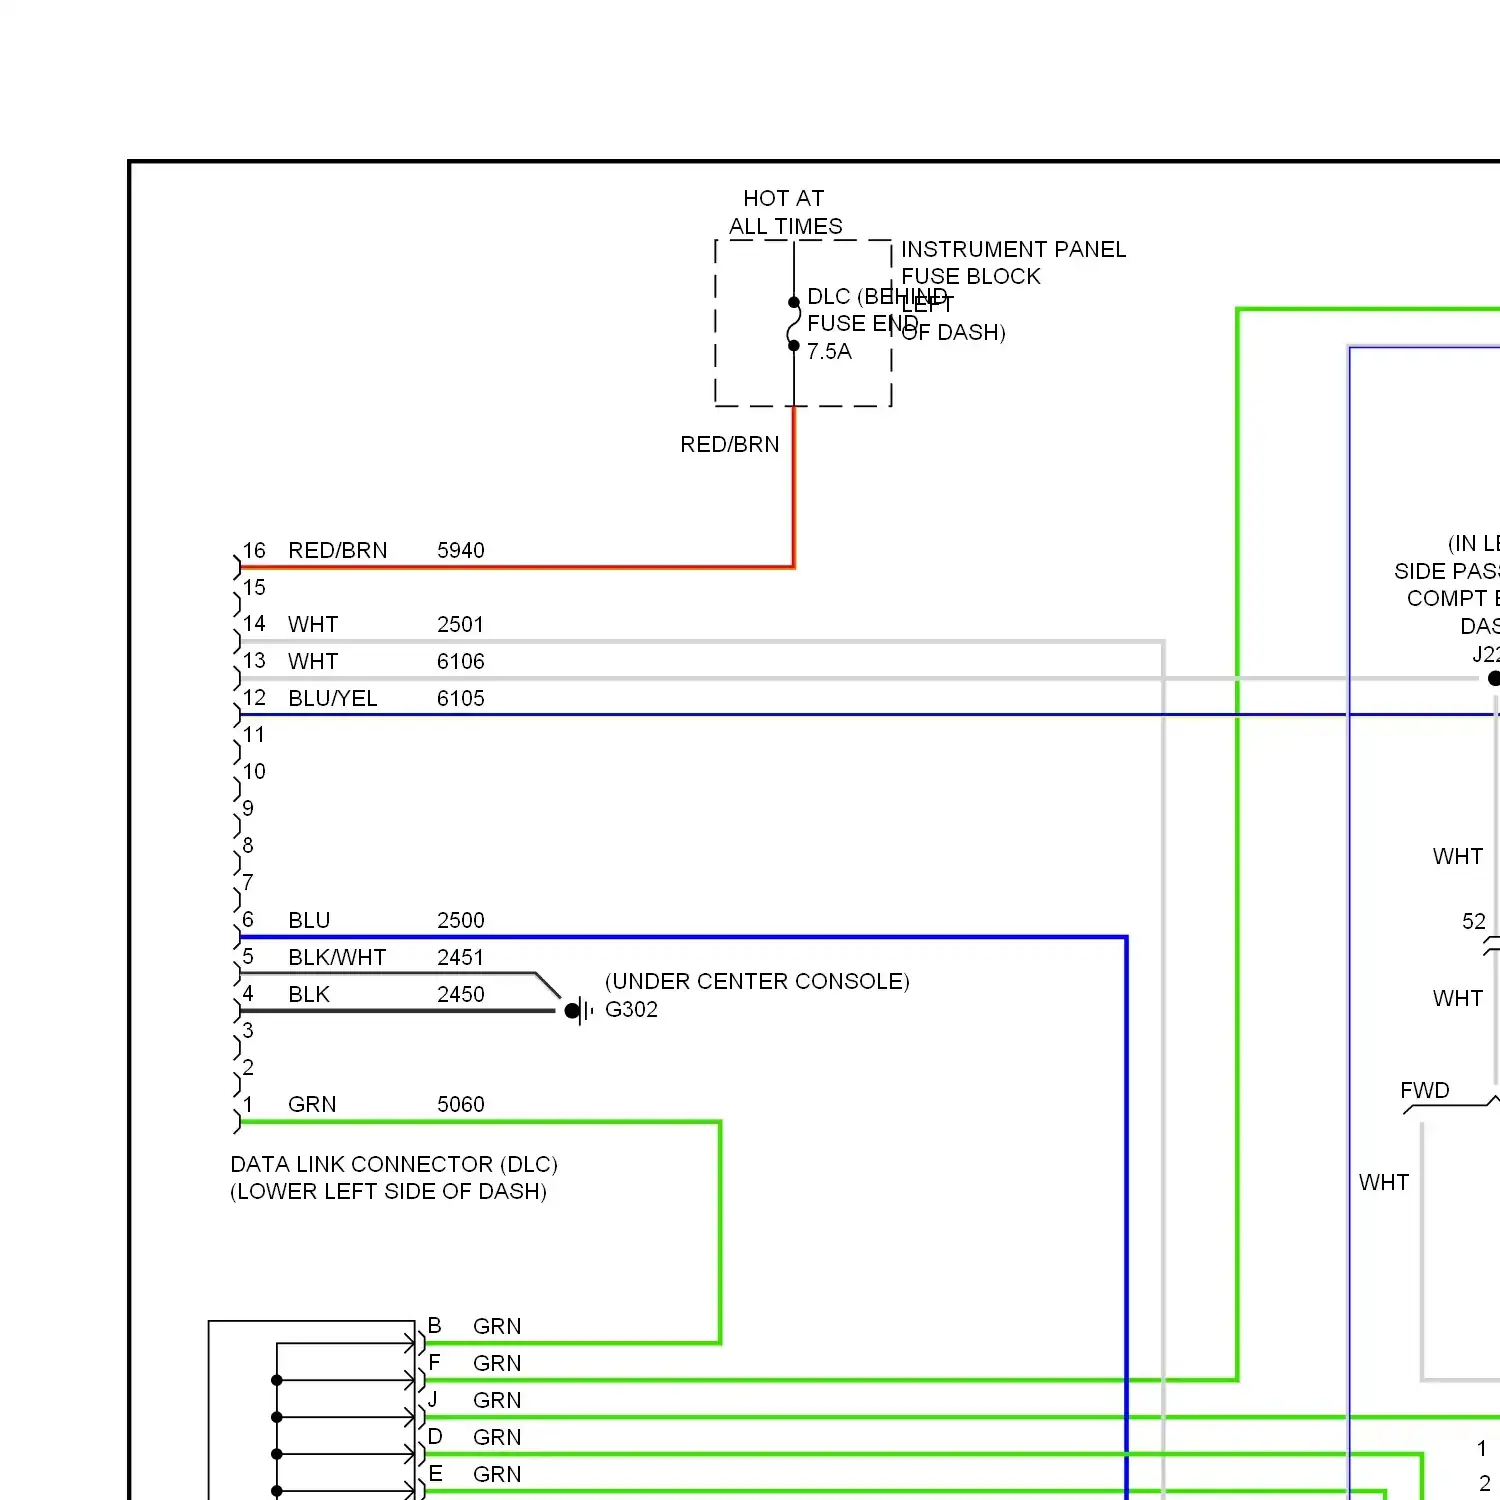Click the "DATA LINK CONNECTOR (DLC)" caption

[394, 1165]
